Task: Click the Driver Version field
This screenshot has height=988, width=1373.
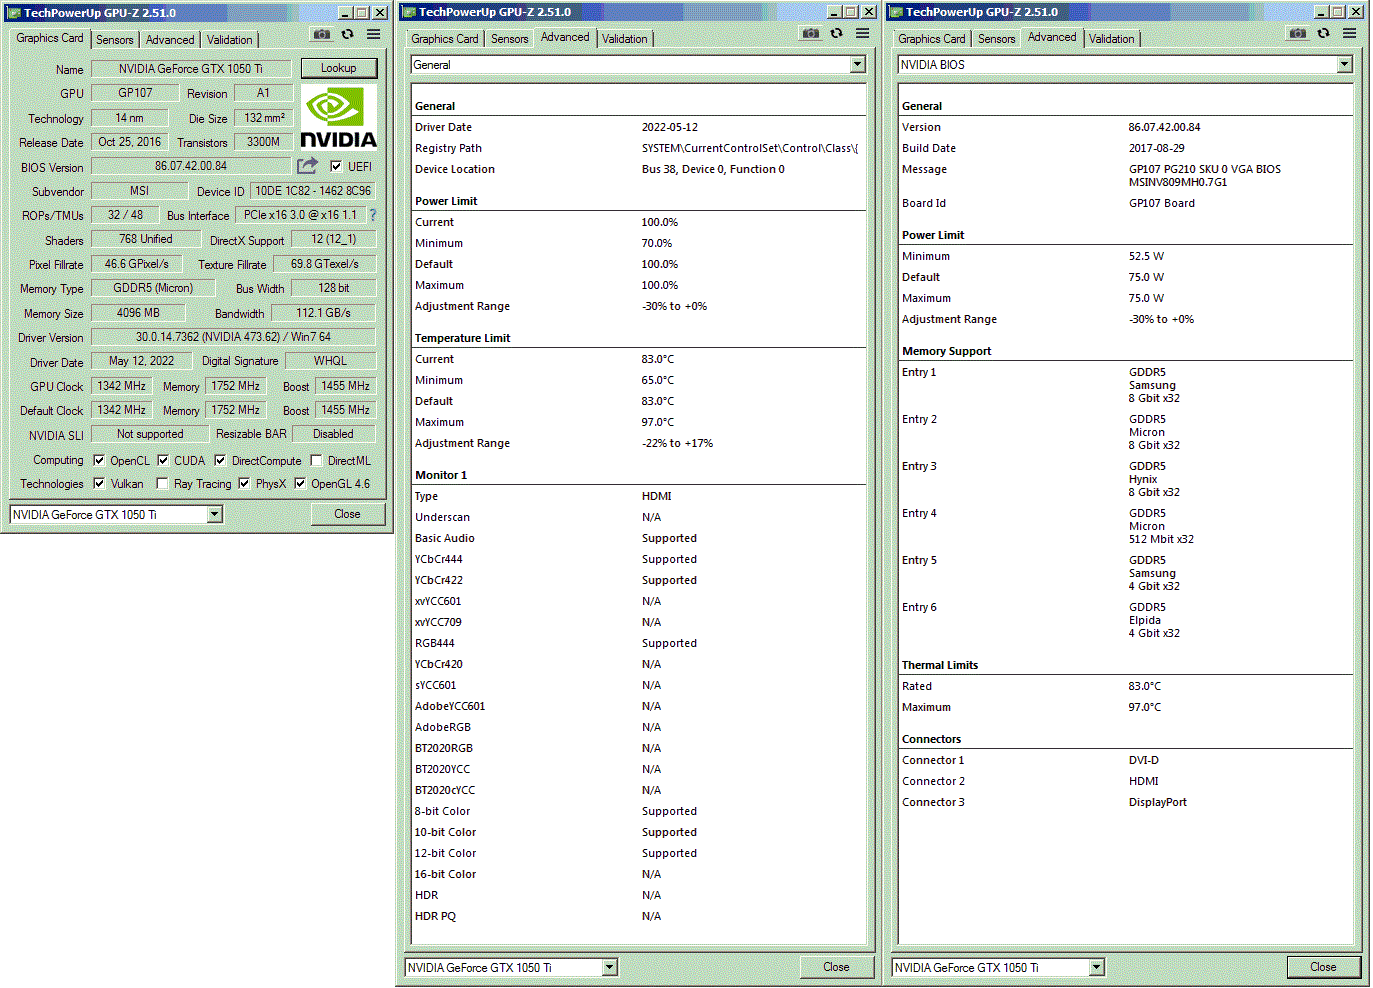Action: tap(233, 337)
